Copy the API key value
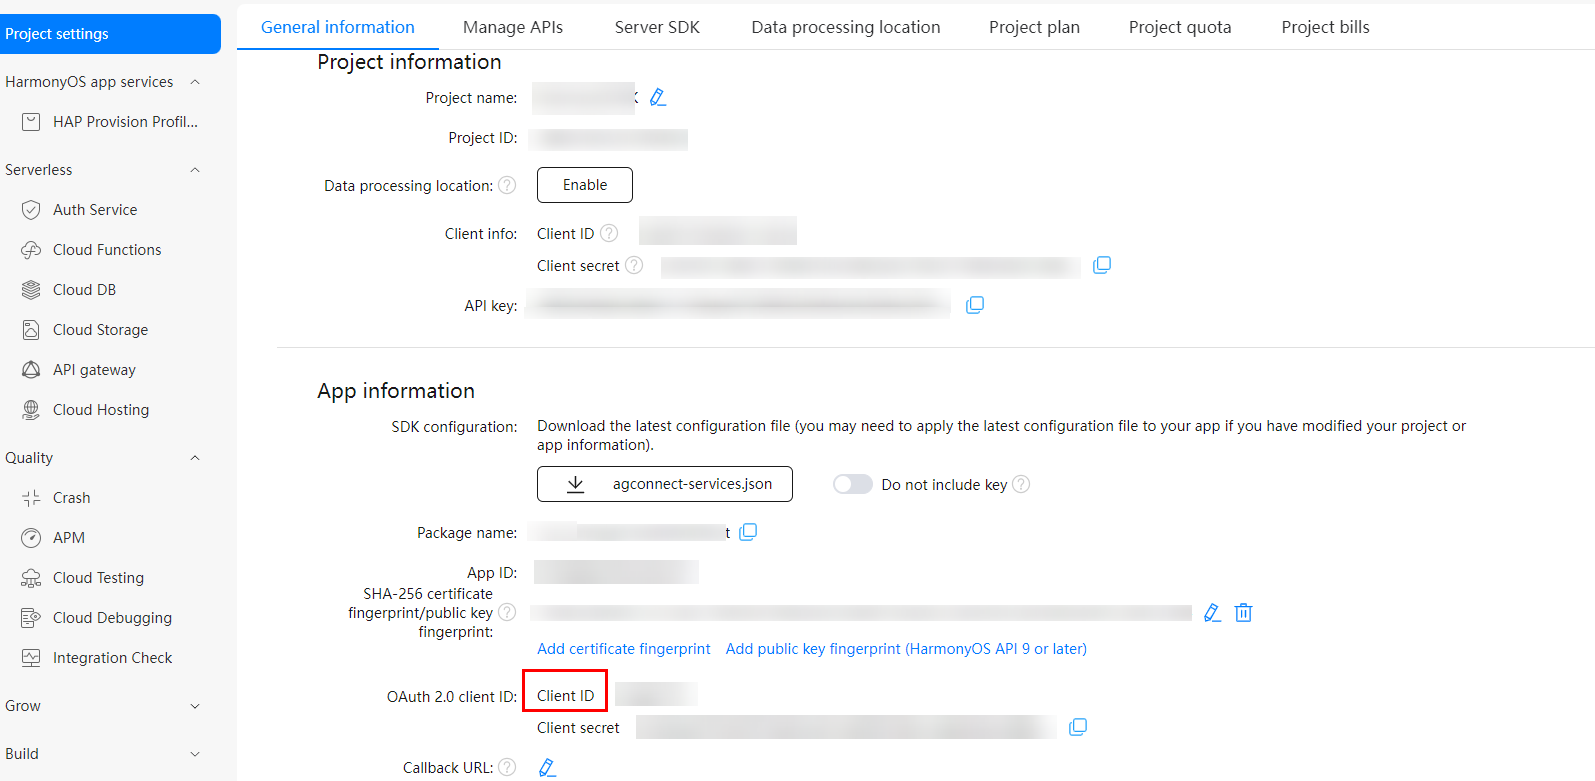Viewport: 1595px width, 781px height. 975,305
